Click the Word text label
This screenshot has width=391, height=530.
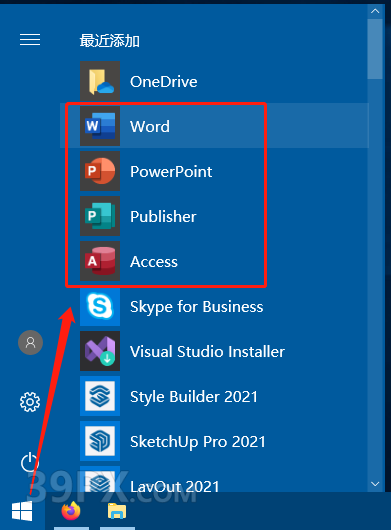[x=150, y=127]
